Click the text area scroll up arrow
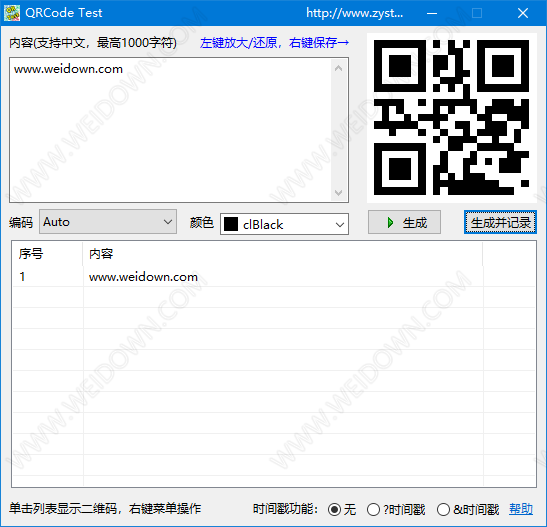547x527 pixels. (338, 69)
